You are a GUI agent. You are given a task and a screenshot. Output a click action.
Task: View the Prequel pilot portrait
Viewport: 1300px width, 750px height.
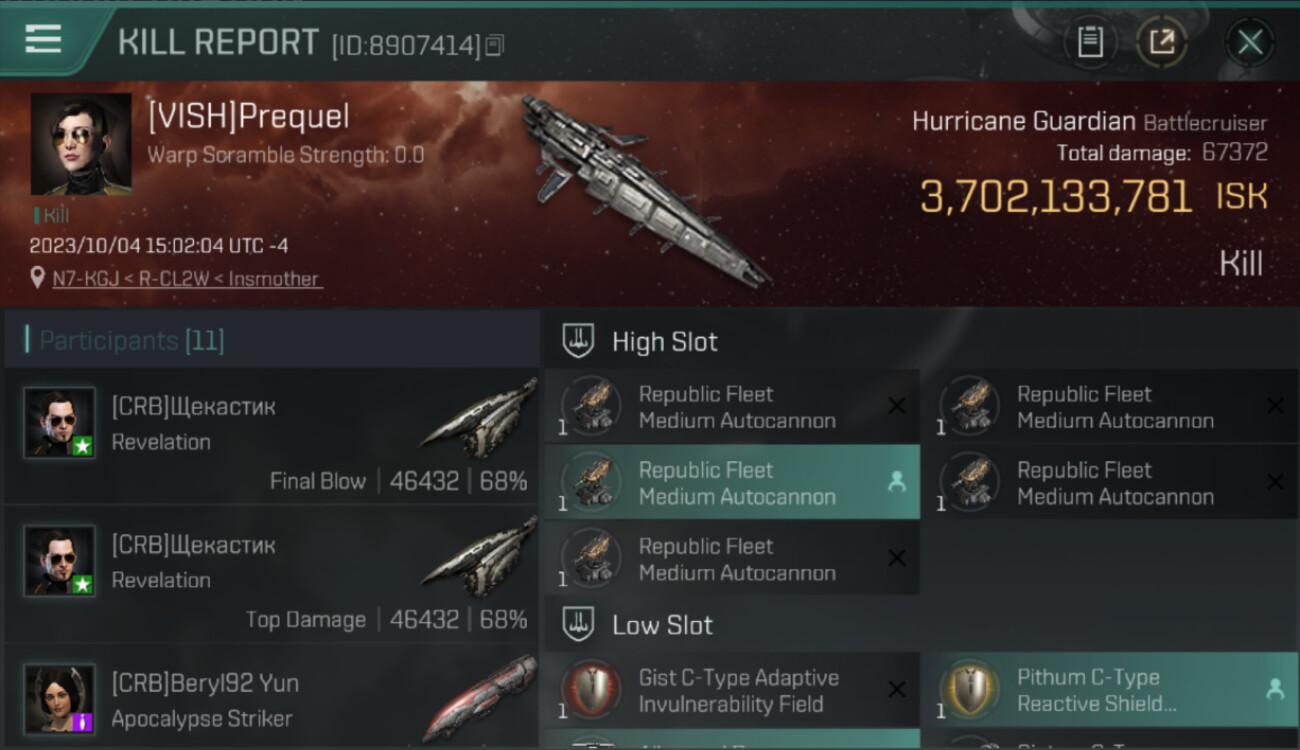[80, 144]
